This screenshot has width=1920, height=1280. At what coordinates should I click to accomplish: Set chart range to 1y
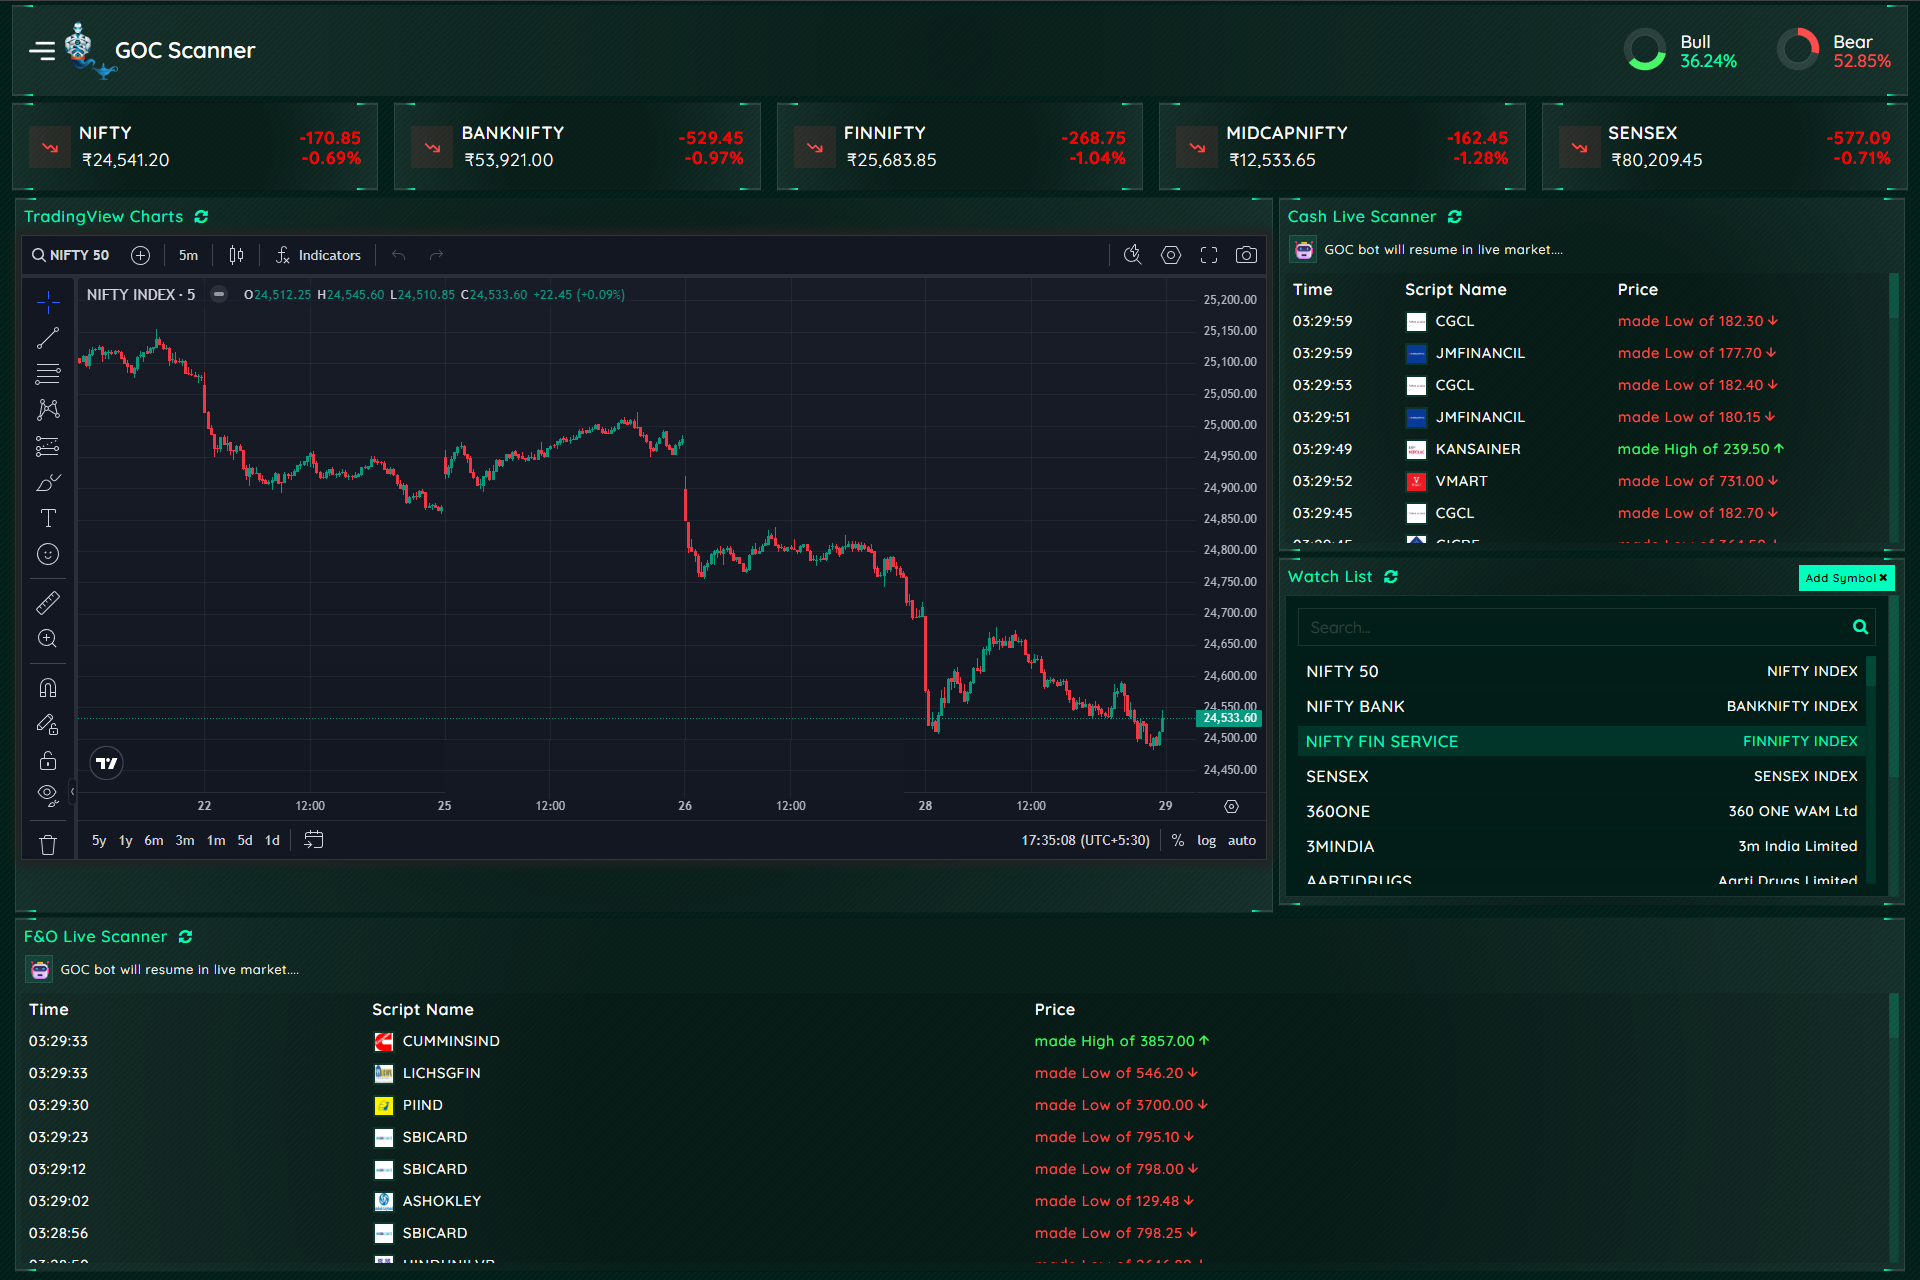pos(126,841)
